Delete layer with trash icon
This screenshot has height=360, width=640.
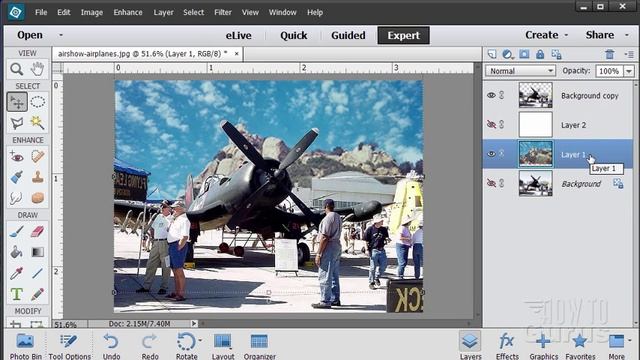coord(609,54)
